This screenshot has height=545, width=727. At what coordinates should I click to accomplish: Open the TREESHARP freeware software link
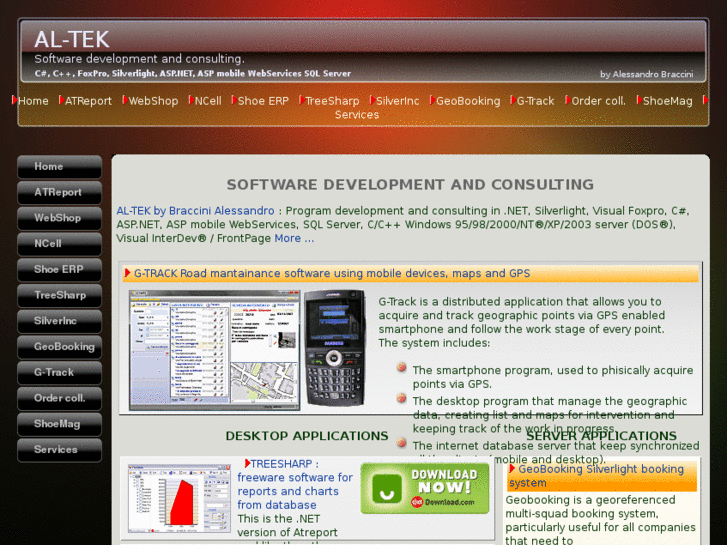coord(295,484)
